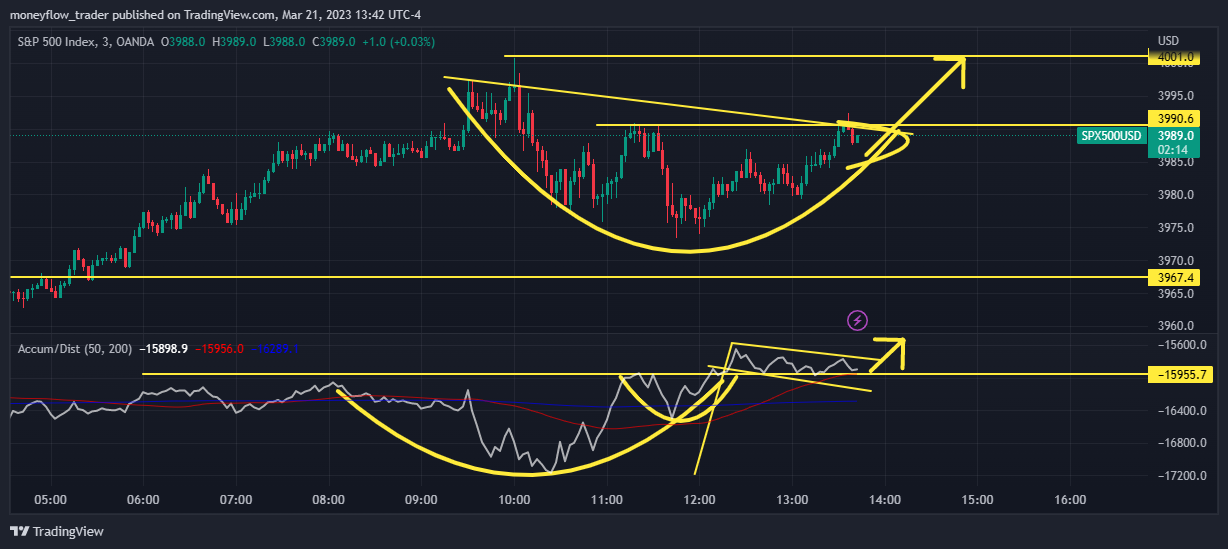Click the 3980.0 price axis label

tap(1175, 195)
